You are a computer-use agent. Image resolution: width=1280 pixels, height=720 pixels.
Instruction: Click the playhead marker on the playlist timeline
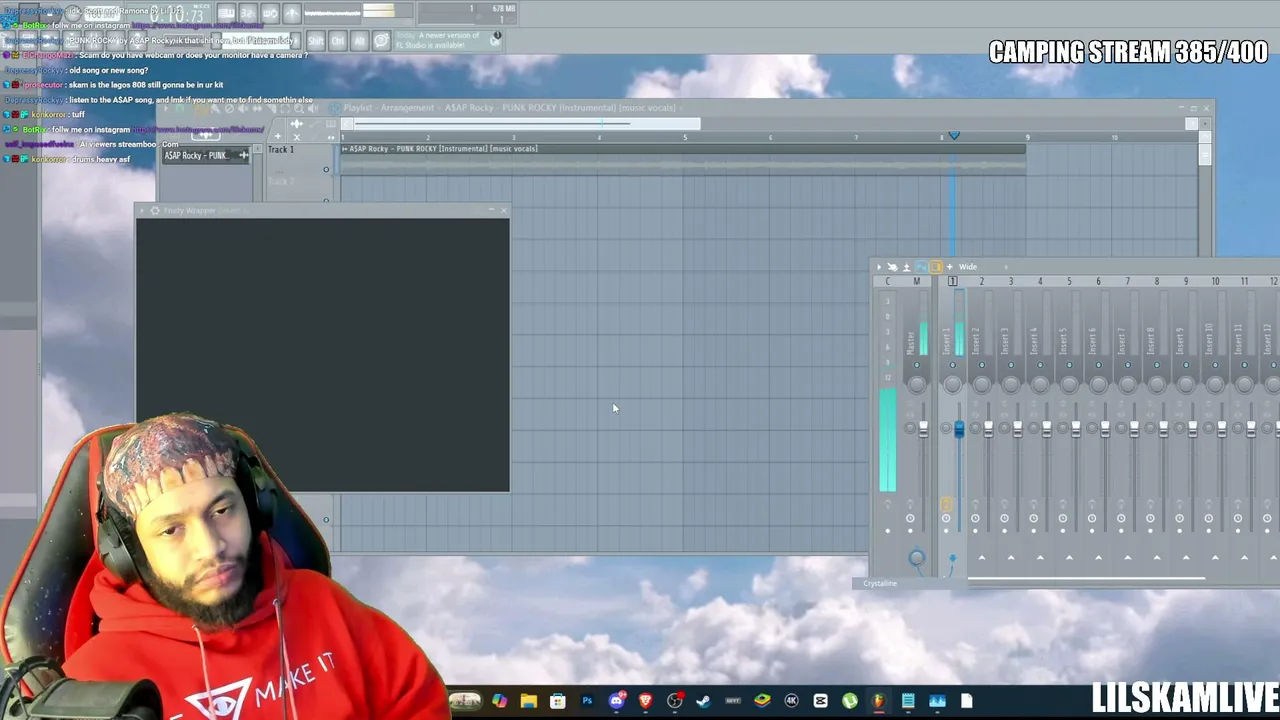[954, 136]
